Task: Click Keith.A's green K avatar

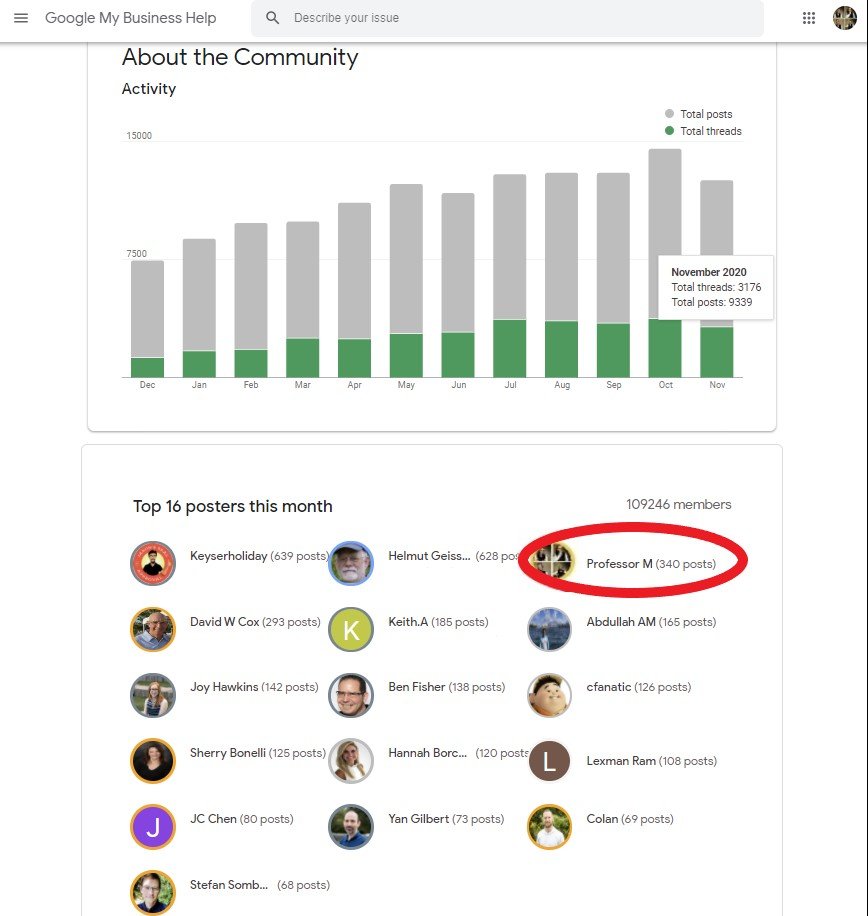Action: pos(351,629)
